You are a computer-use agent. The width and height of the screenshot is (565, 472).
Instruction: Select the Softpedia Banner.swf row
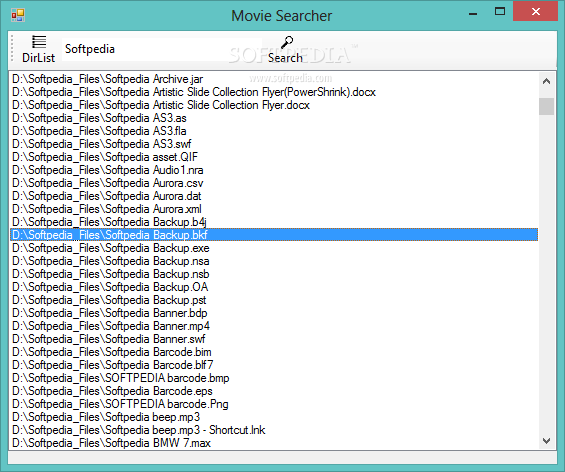click(x=274, y=339)
